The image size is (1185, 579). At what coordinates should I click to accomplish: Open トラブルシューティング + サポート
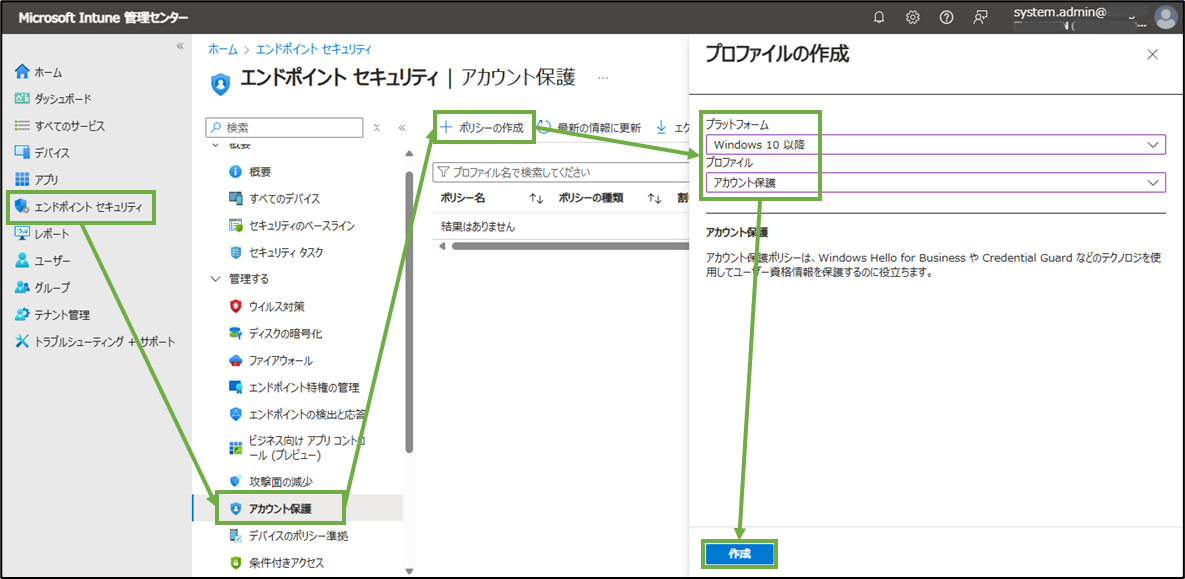coord(94,342)
